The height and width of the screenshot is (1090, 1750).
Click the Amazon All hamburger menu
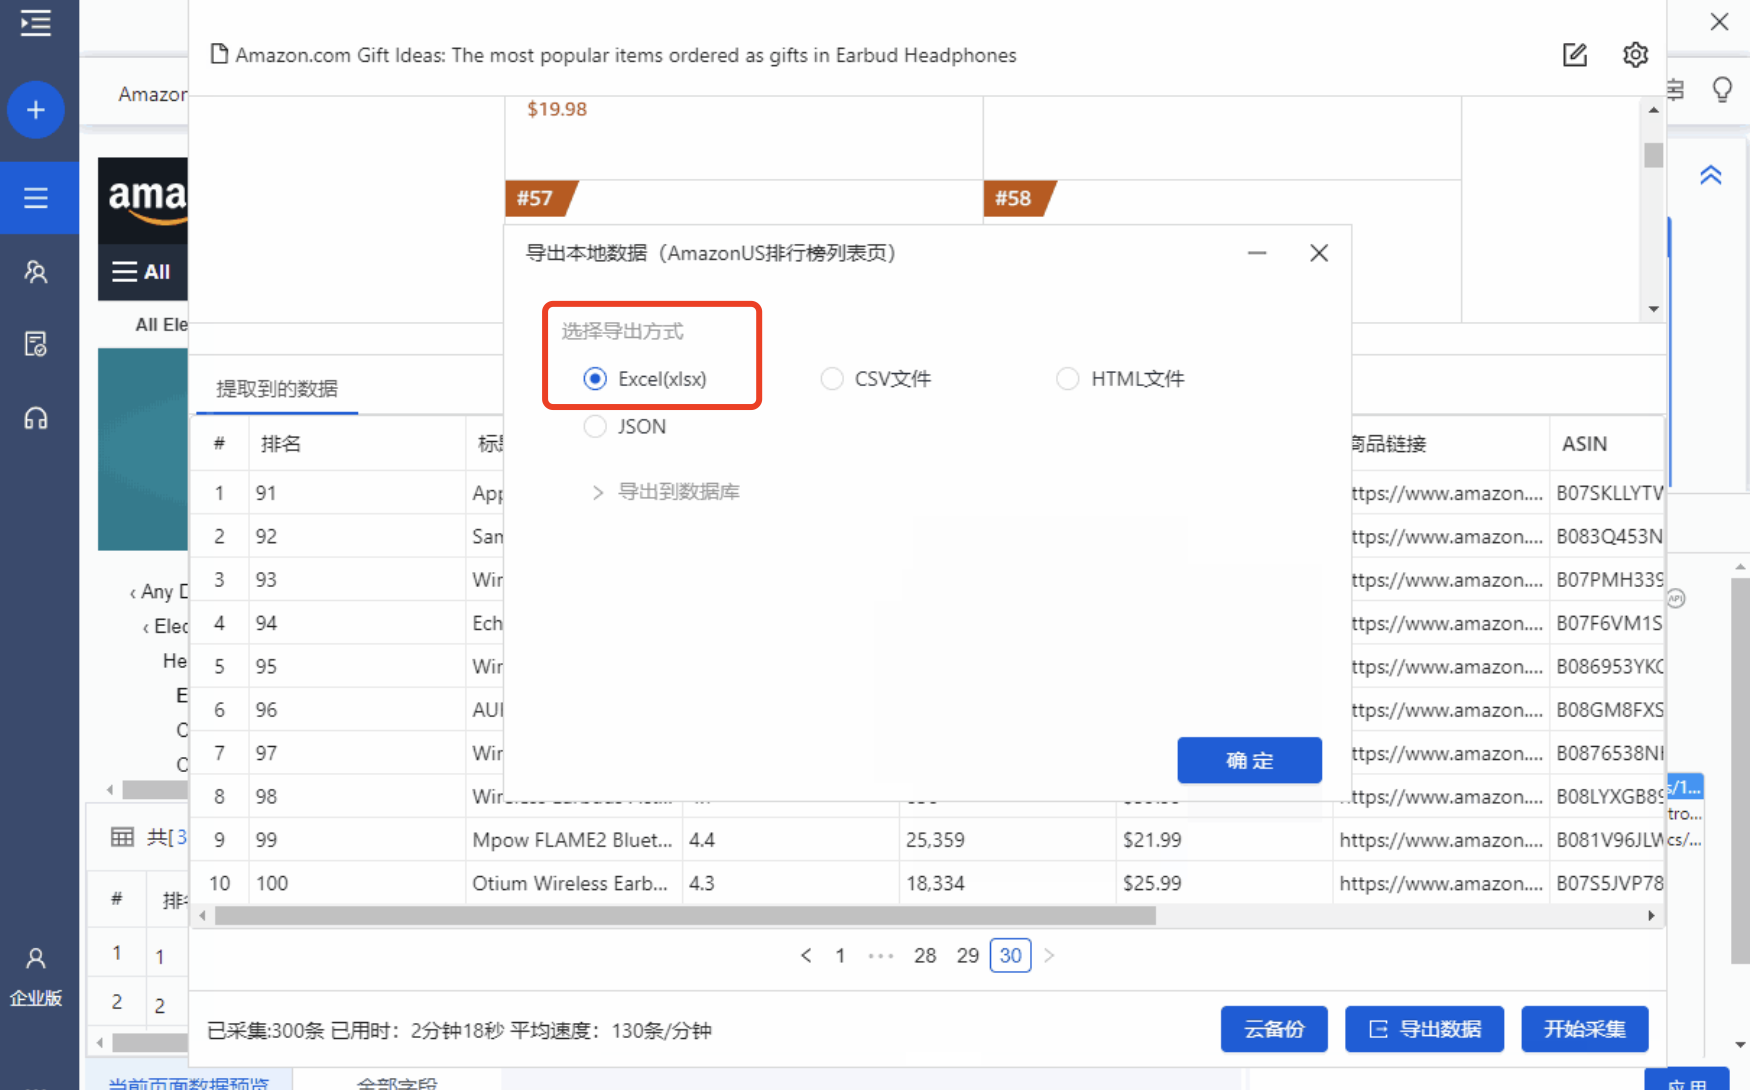coord(141,272)
